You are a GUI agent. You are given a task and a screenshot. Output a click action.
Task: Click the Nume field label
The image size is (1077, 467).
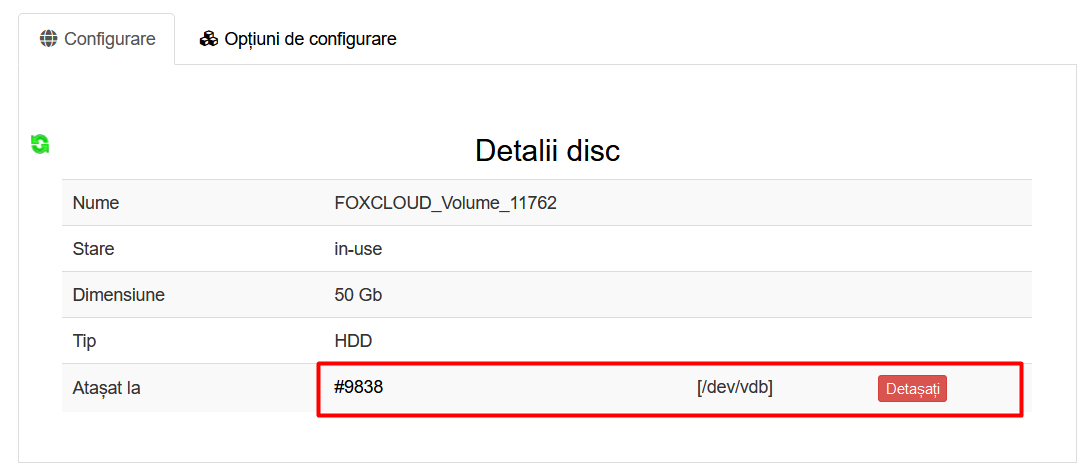coord(96,203)
